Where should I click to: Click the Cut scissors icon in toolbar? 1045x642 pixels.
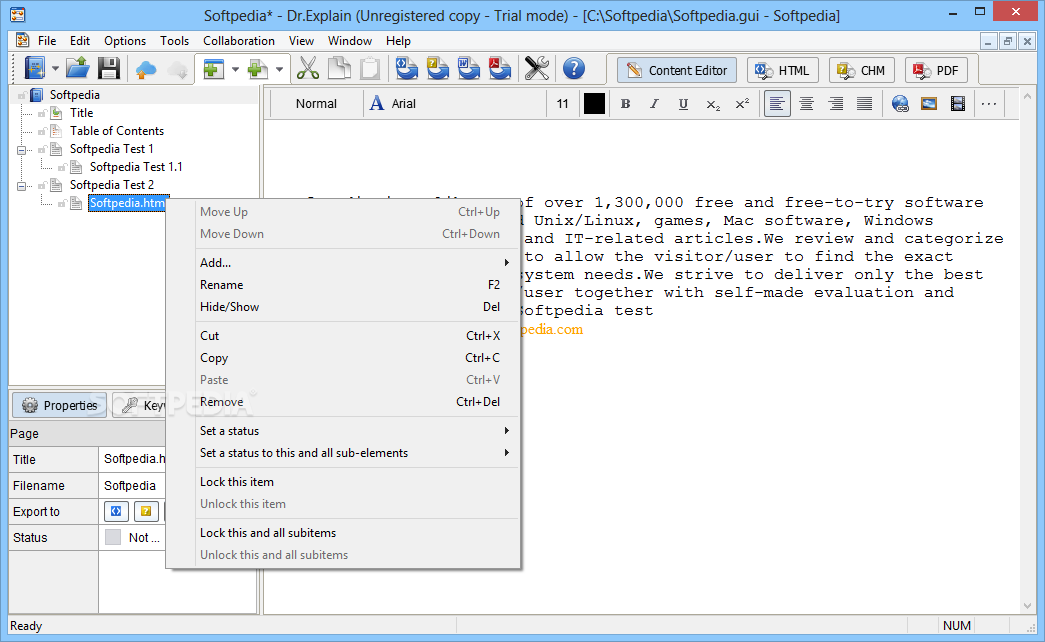tap(307, 69)
